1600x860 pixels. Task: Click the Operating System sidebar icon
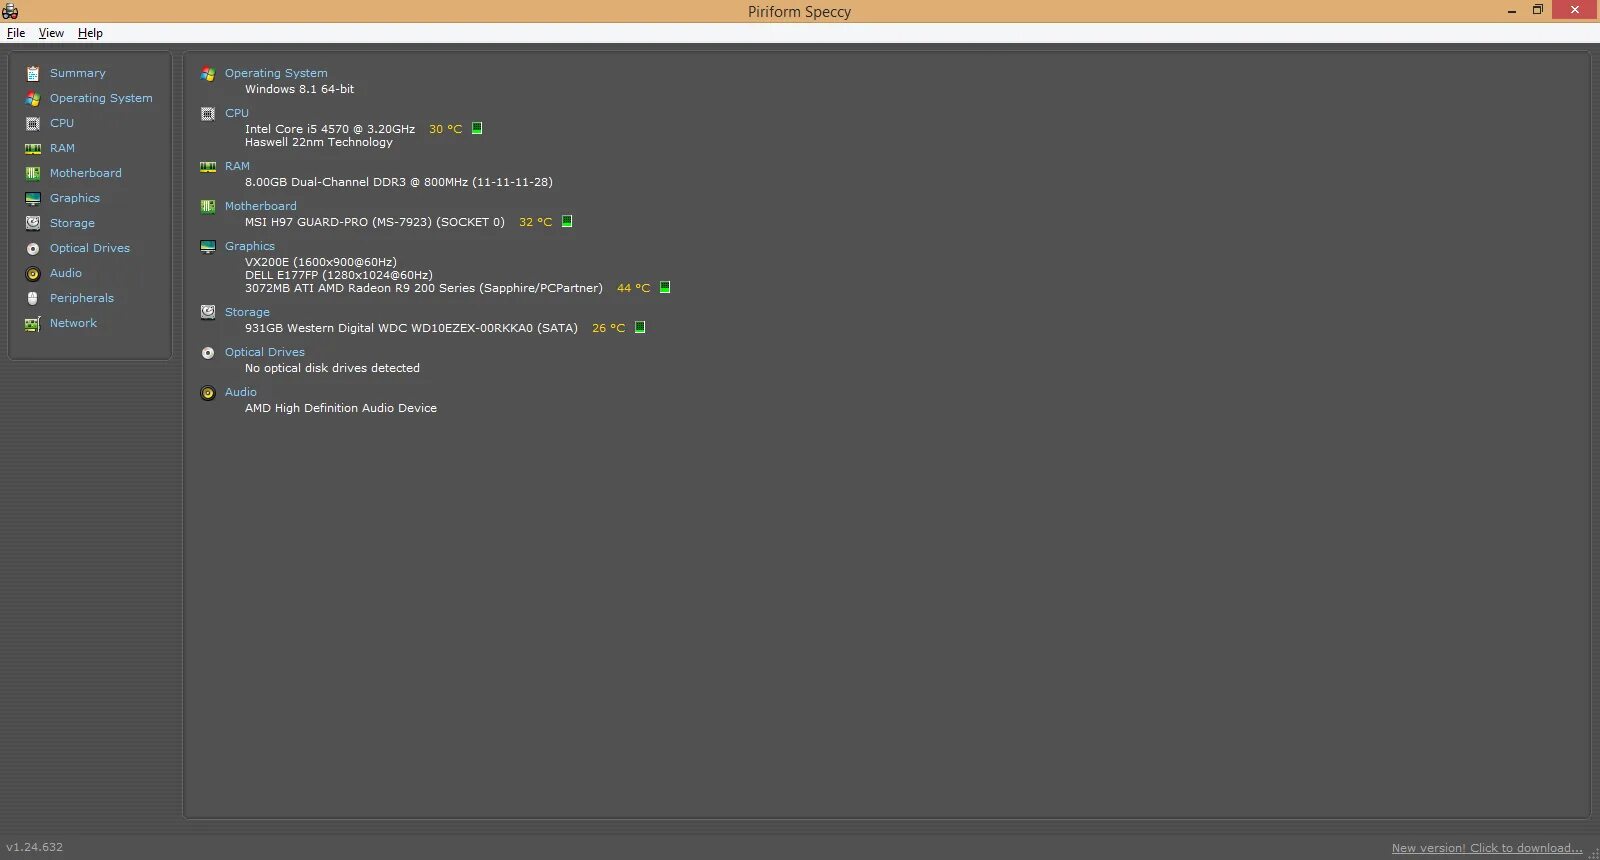click(33, 98)
